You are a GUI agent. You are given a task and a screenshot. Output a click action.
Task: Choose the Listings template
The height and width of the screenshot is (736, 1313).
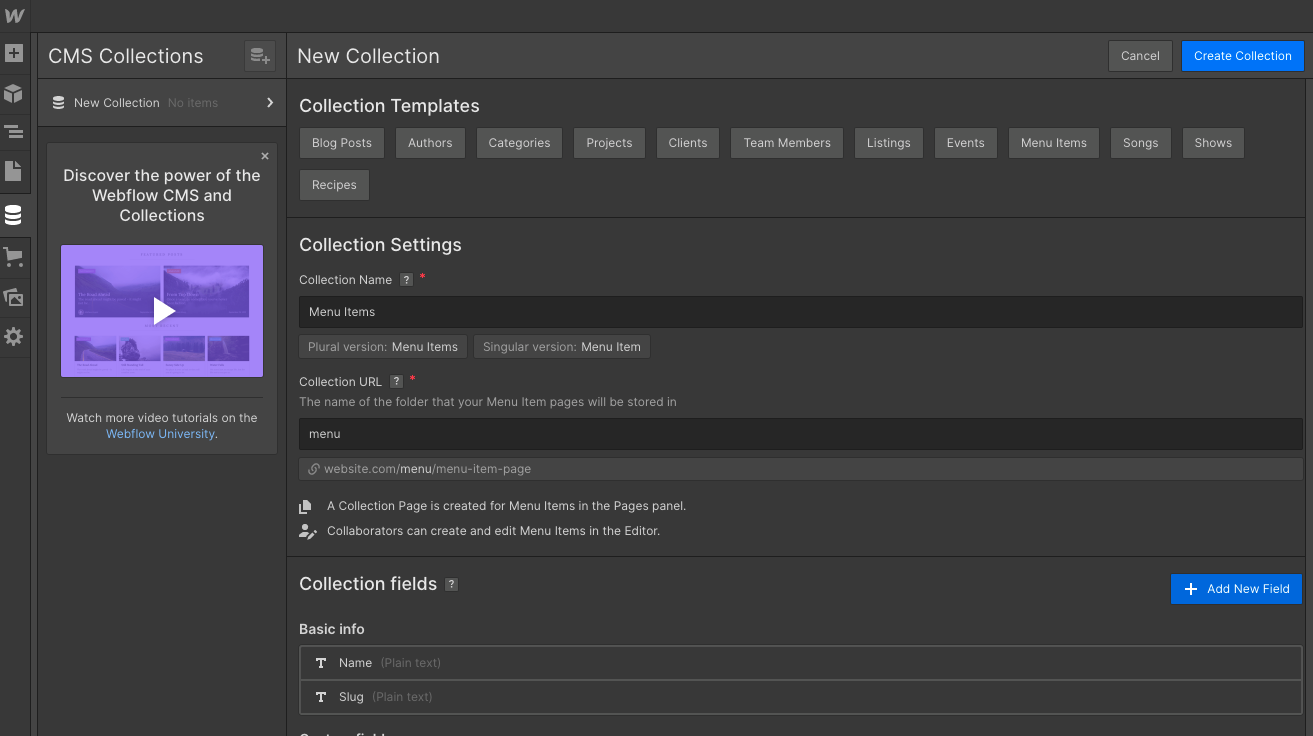point(889,143)
